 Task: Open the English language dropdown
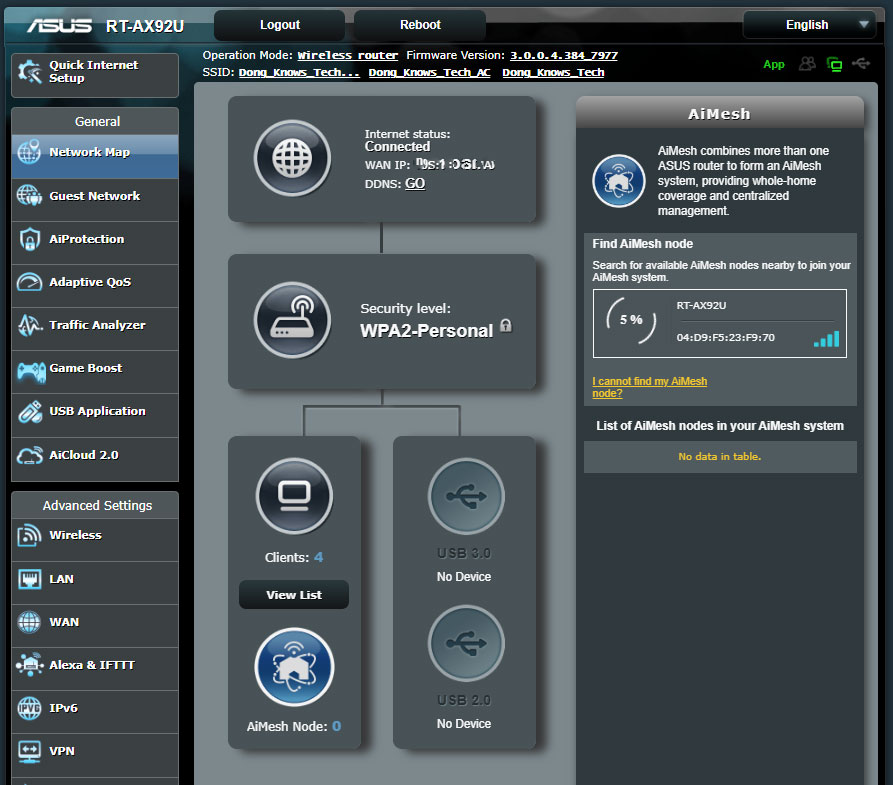point(809,25)
